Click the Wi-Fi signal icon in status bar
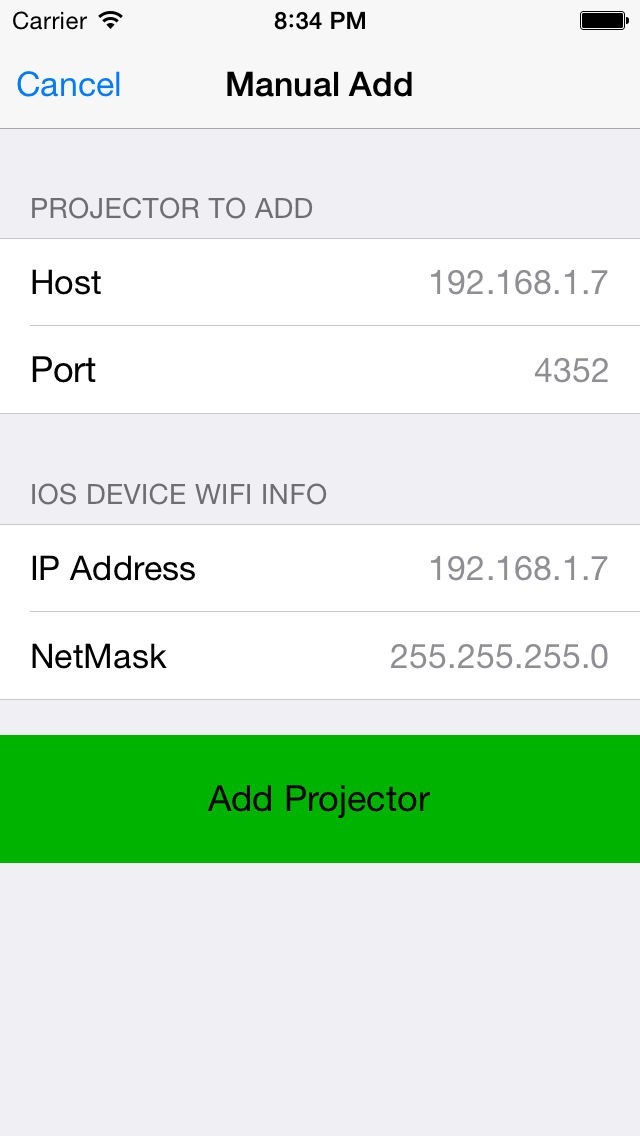 pos(112,21)
